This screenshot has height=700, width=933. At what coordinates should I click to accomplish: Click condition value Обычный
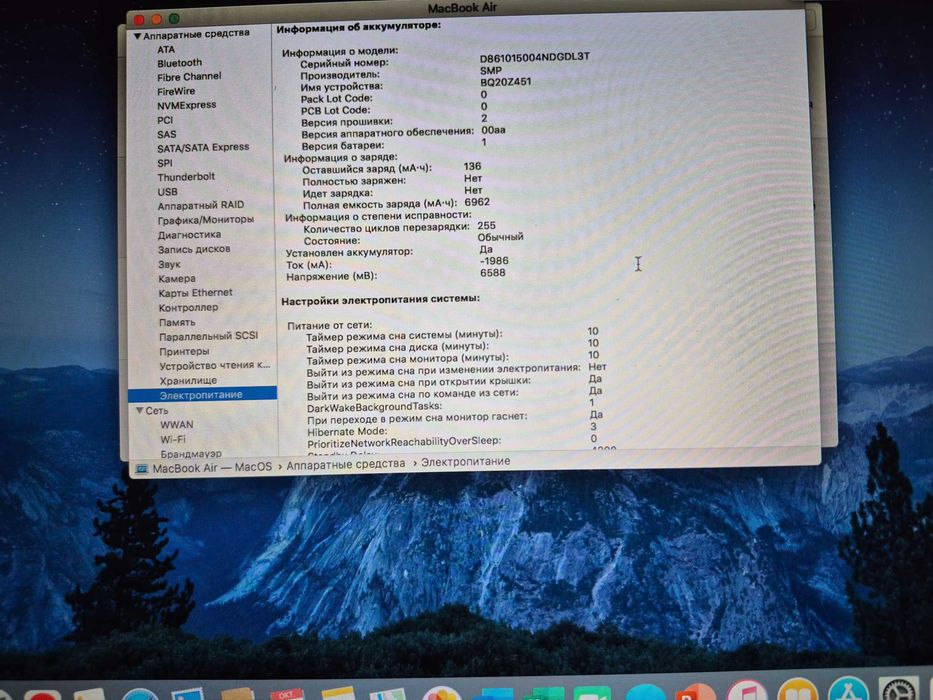pos(500,236)
